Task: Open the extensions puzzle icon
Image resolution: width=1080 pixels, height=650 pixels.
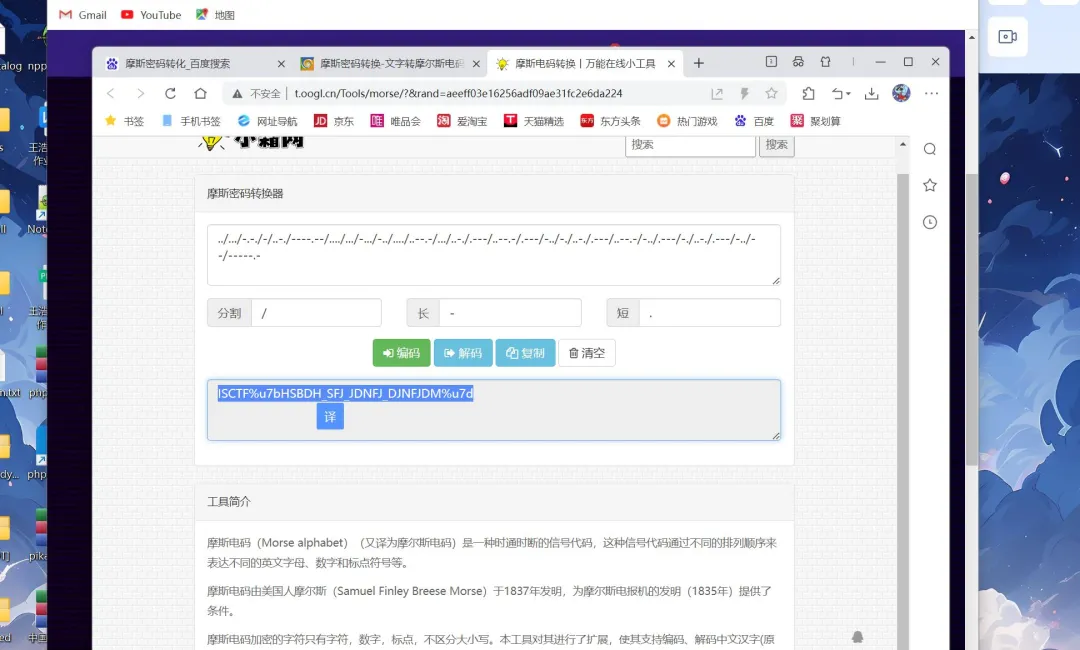Action: (x=809, y=93)
